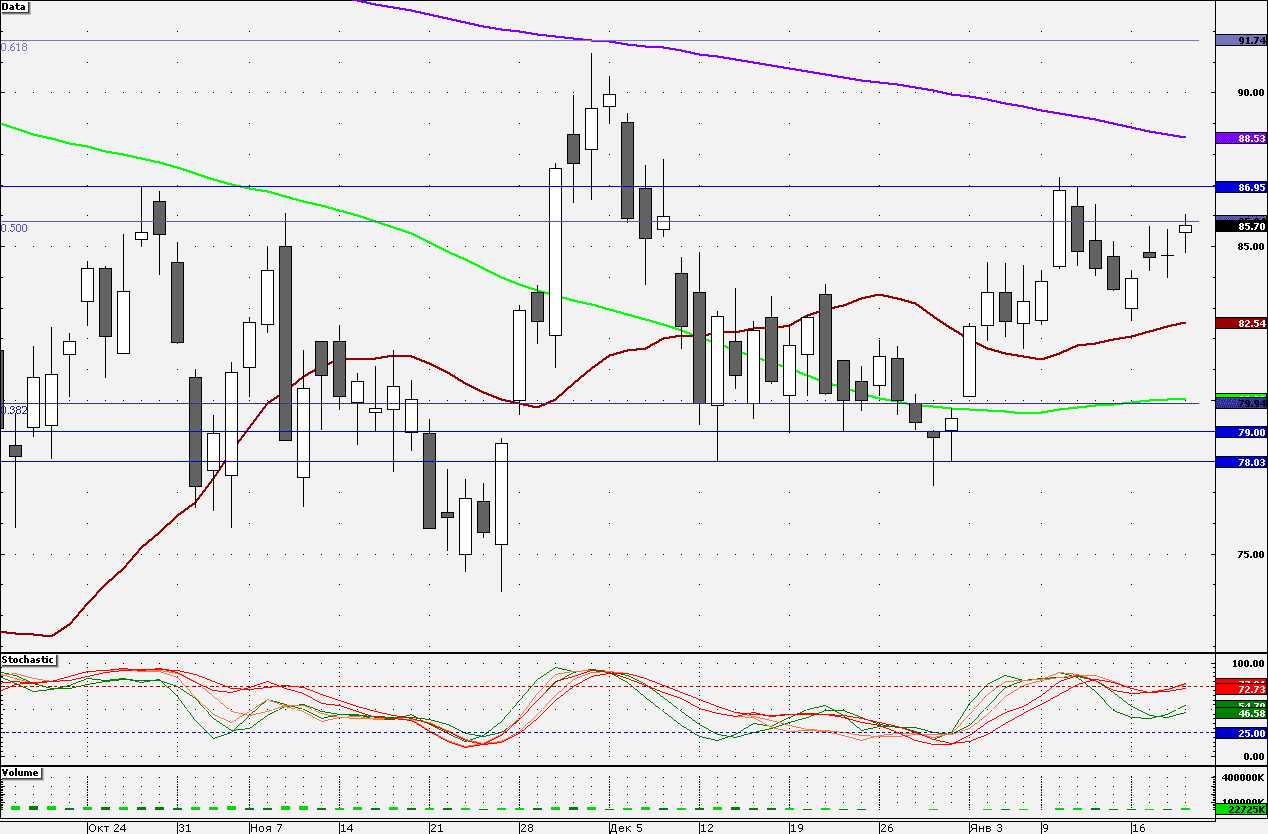Select the Дек 5 date marker
The height and width of the screenshot is (834, 1268).
pyautogui.click(x=626, y=828)
